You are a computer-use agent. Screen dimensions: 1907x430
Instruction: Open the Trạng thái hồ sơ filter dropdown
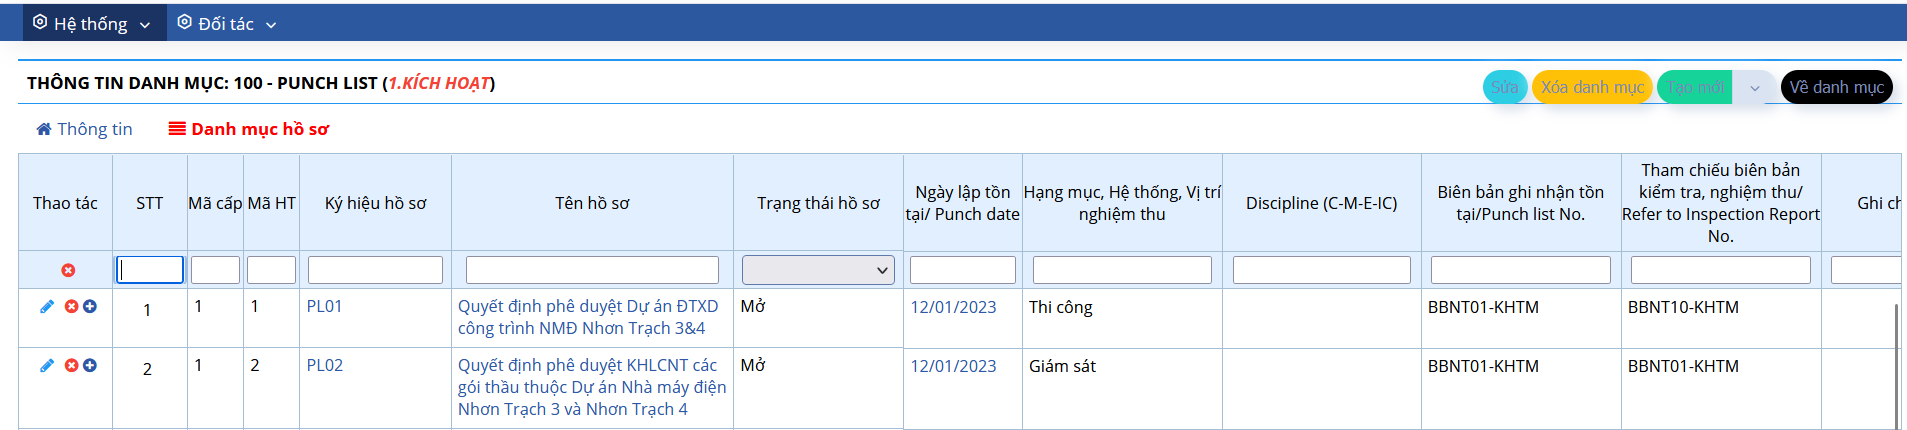[818, 270]
